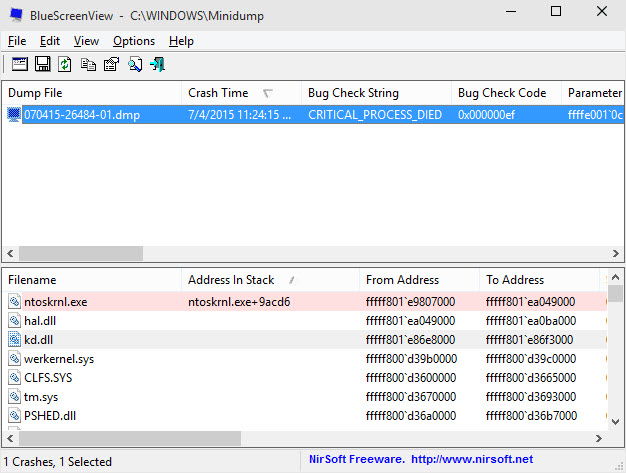Click To Address fffff801`ea0ba000

pyautogui.click(x=531, y=321)
